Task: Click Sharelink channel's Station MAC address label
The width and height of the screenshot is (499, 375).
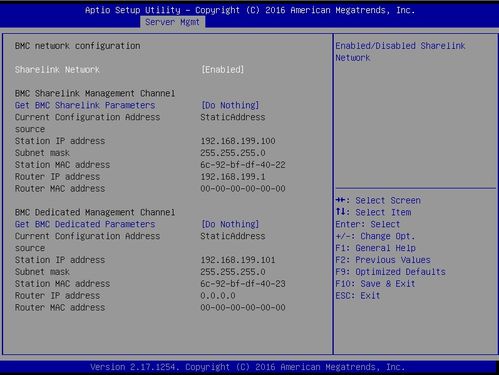Action: [x=62, y=165]
